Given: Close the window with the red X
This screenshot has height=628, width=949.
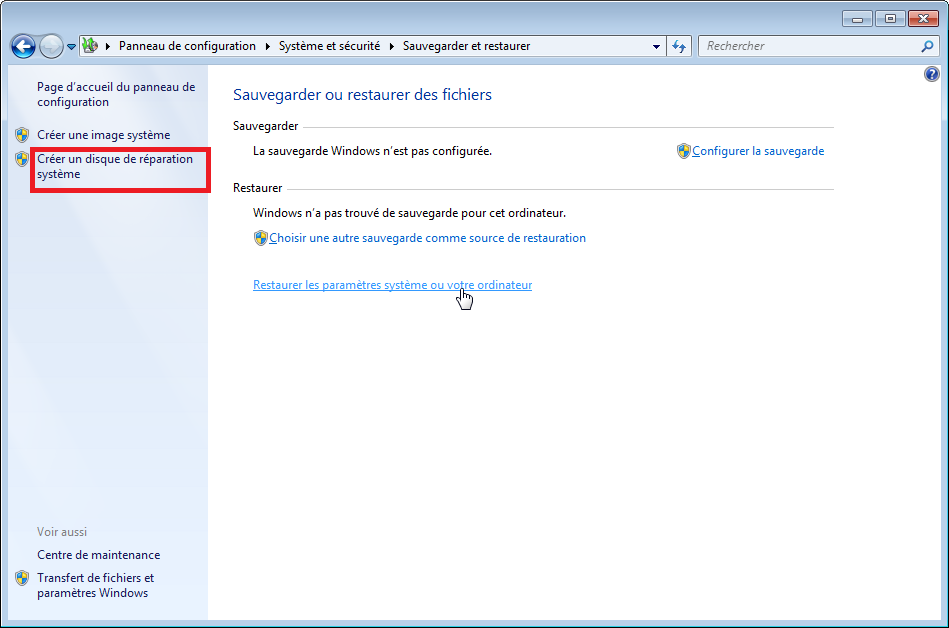Looking at the screenshot, I should [924, 19].
